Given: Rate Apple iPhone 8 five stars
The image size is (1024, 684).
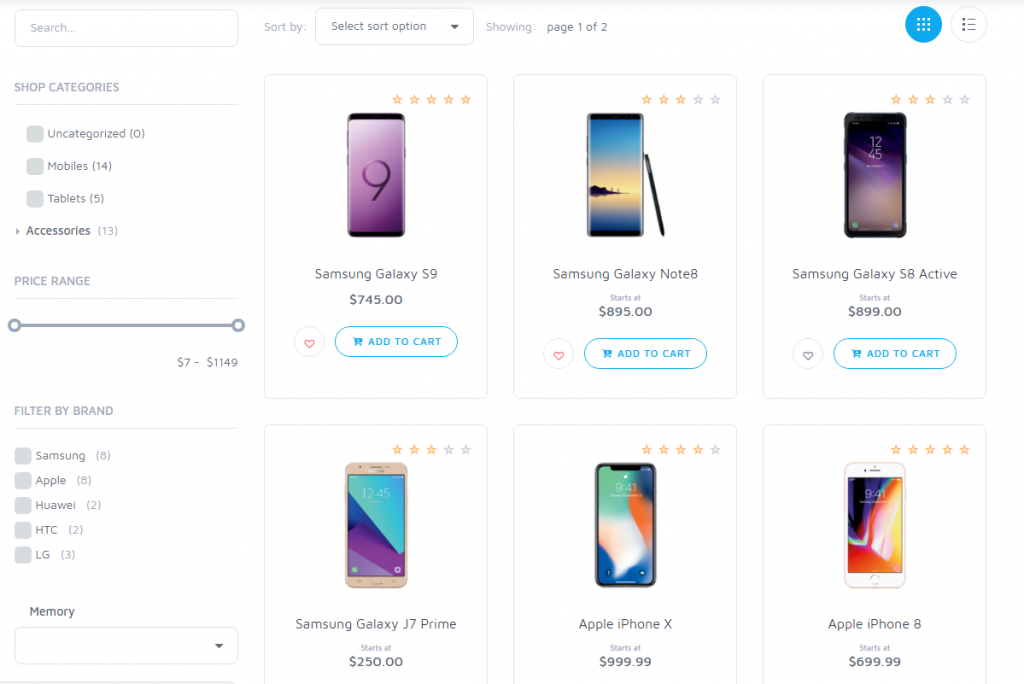Looking at the screenshot, I should coord(963,449).
